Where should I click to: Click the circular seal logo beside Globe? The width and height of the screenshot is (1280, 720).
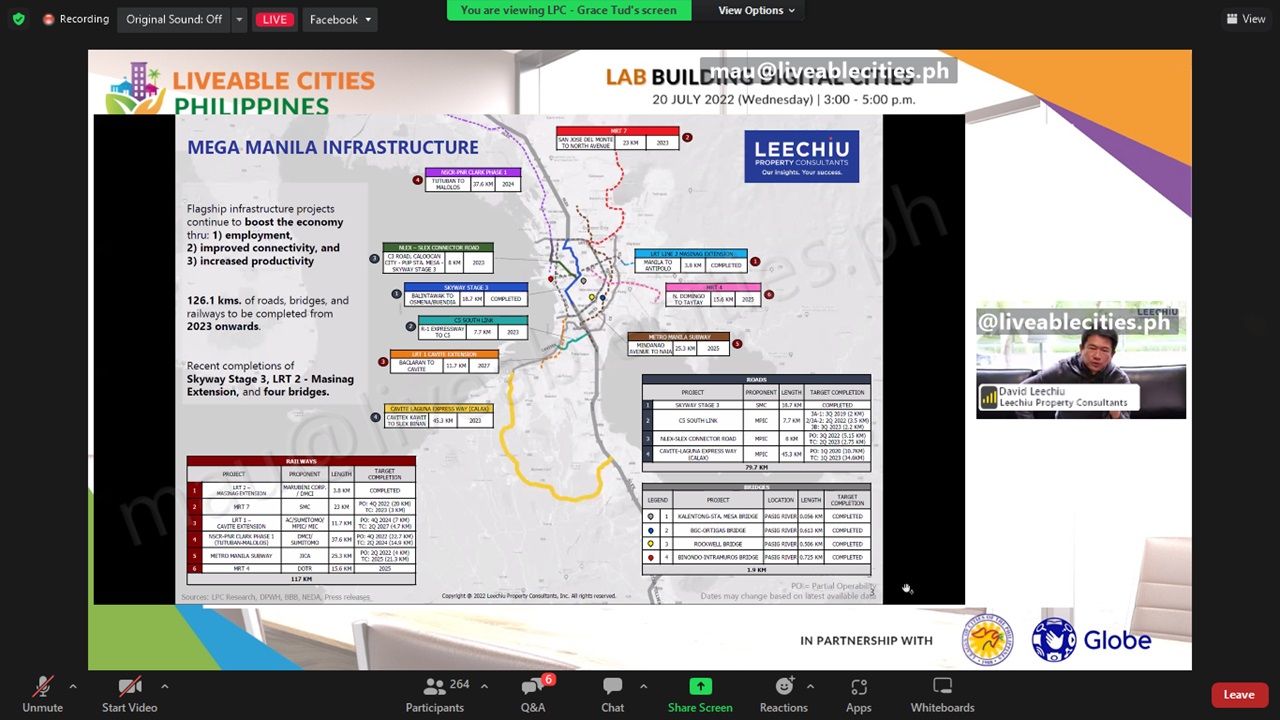[x=988, y=640]
